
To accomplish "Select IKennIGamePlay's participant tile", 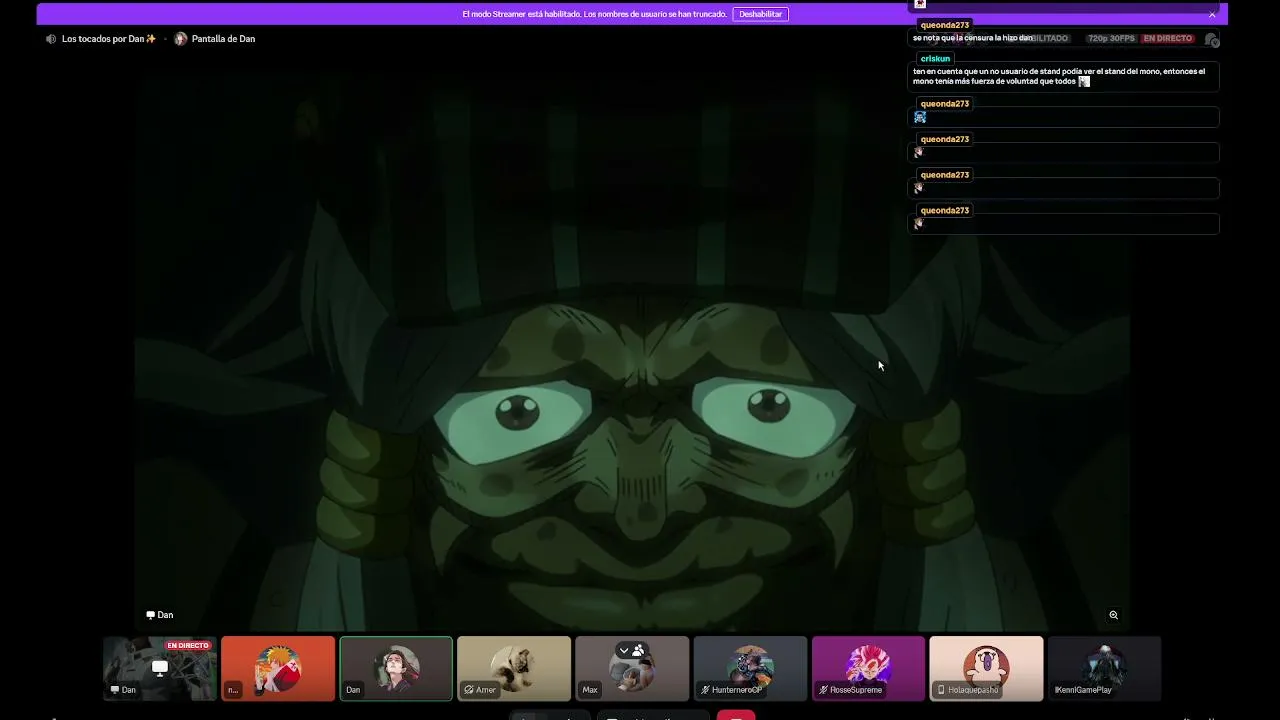I will [1104, 668].
